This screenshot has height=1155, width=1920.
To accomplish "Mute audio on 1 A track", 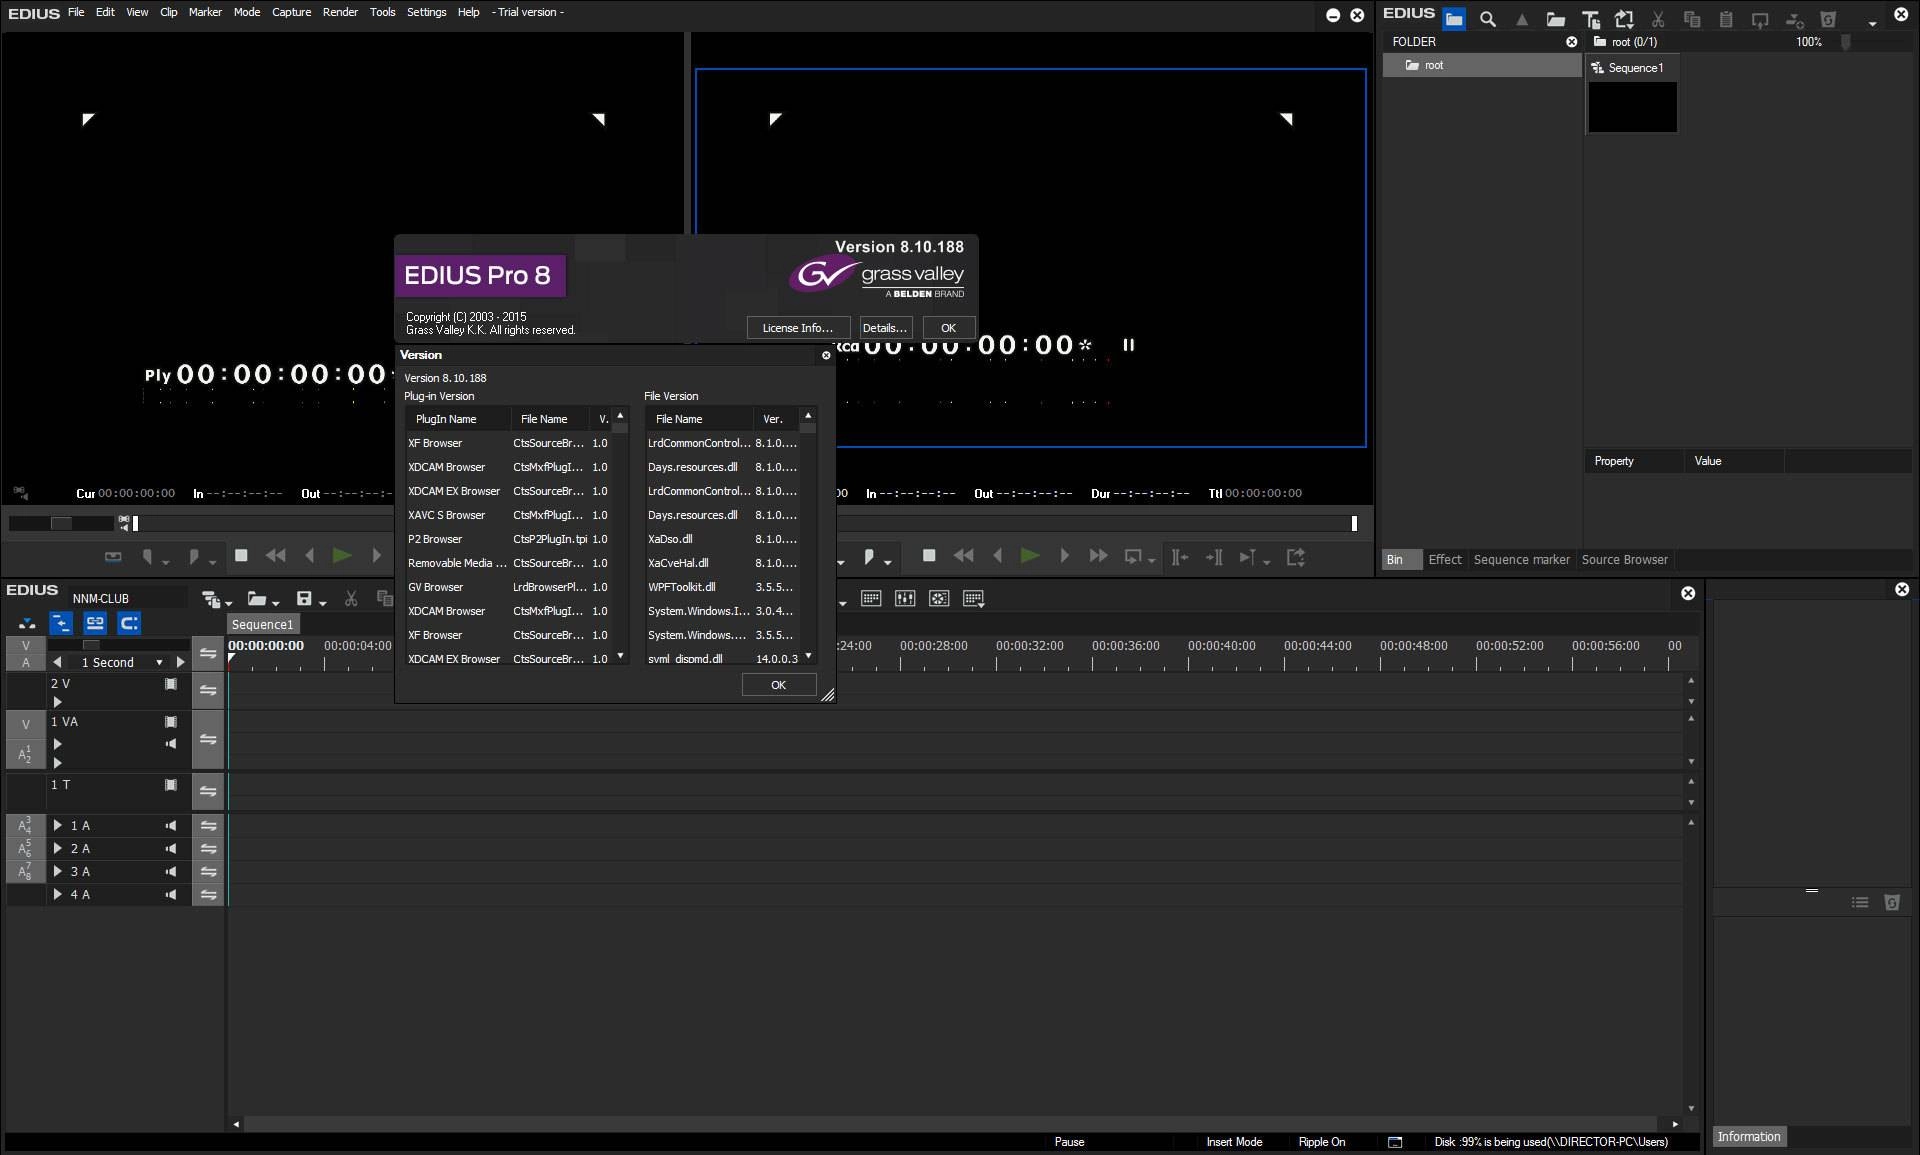I will (x=171, y=826).
